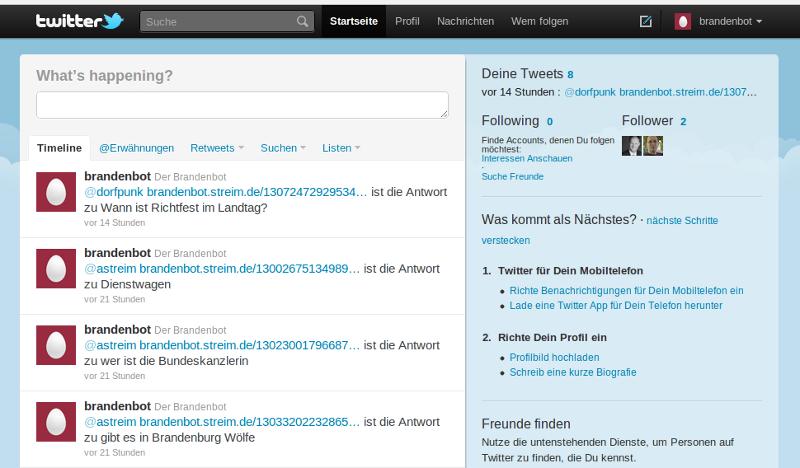Open @astreim mention in the Wölfe tweet
Viewport: 800px width, 468px height.
click(110, 422)
